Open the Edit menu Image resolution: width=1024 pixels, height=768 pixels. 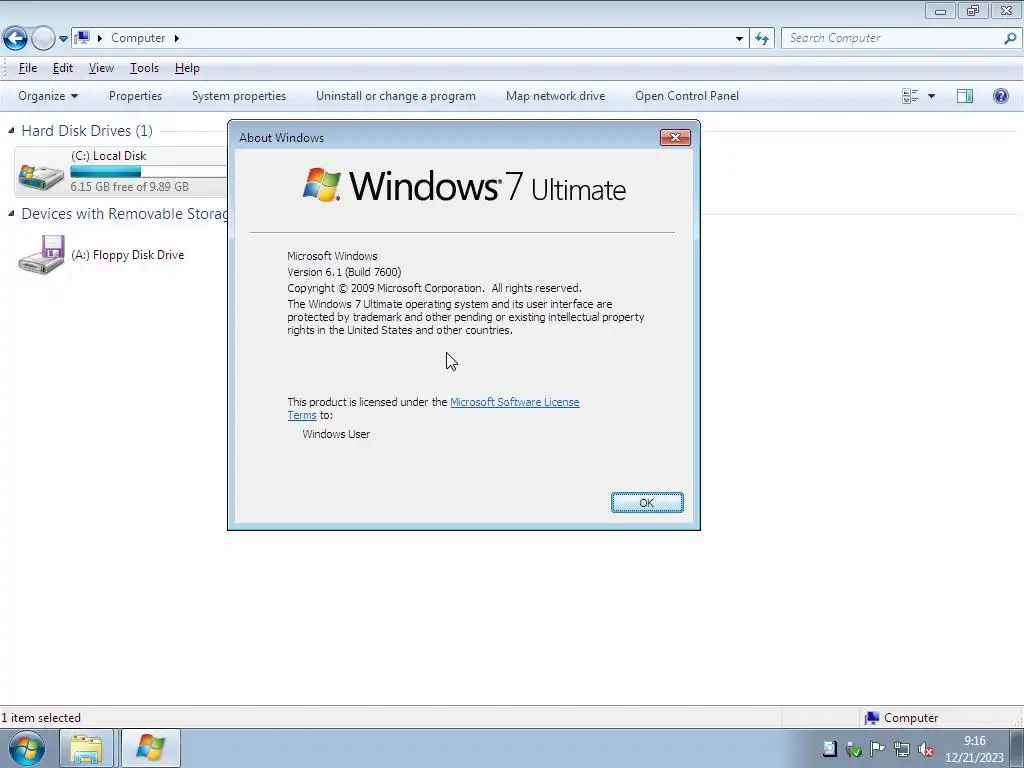(x=63, y=68)
